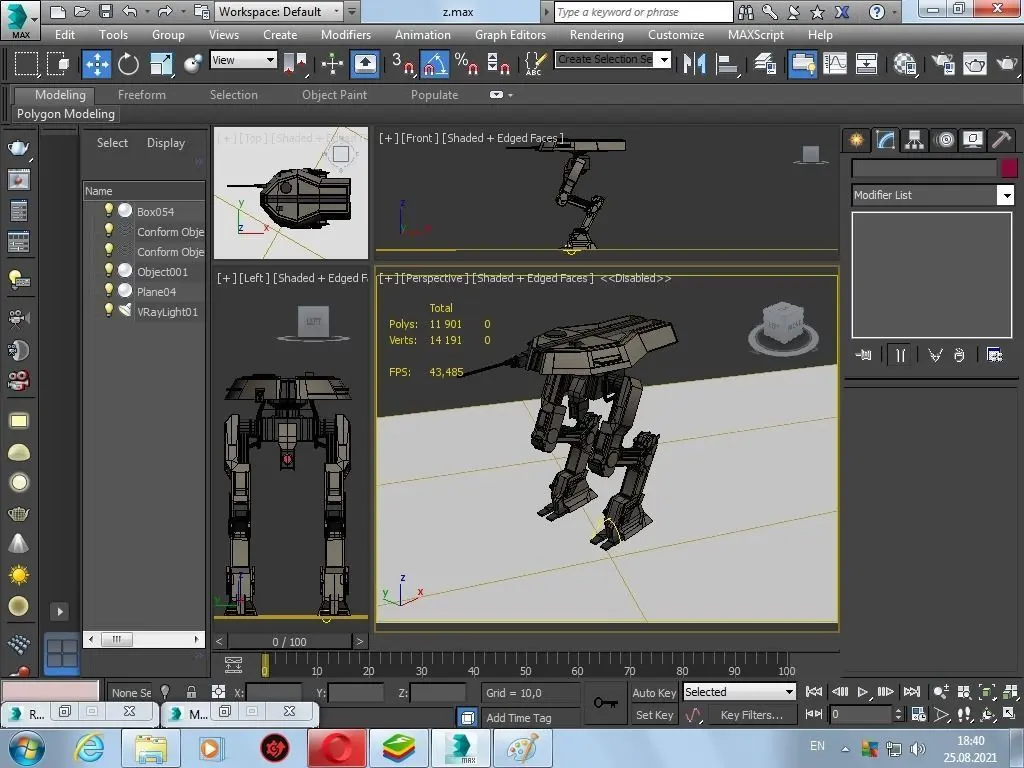The height and width of the screenshot is (768, 1024).
Task: Select the Move transform tool
Action: pos(97,64)
